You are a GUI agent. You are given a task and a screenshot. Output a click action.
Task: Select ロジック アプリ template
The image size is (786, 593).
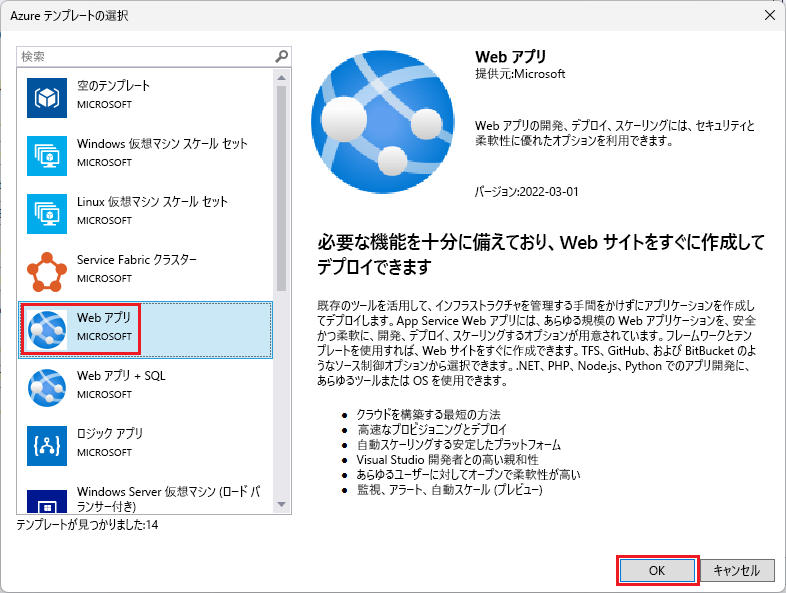tap(145, 446)
